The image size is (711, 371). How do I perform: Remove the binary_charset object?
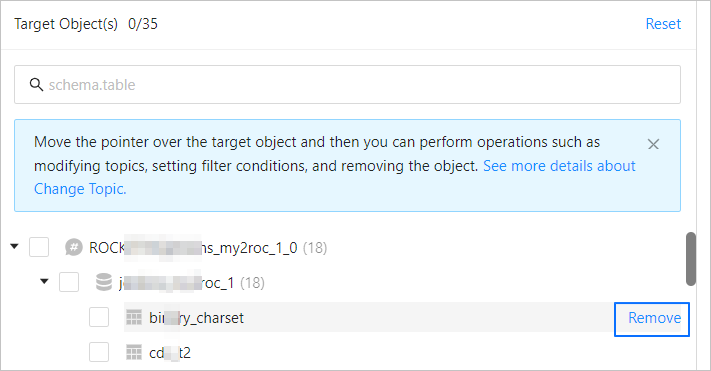[x=652, y=319]
